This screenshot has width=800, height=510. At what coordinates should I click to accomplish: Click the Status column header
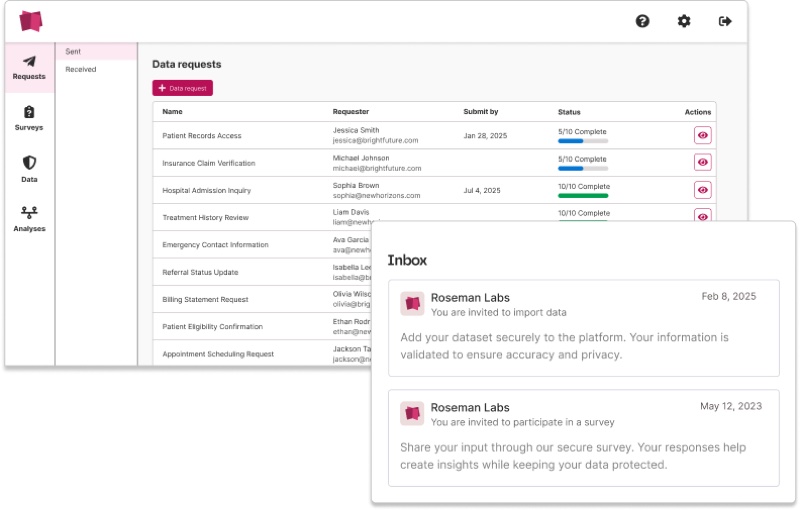pos(569,112)
